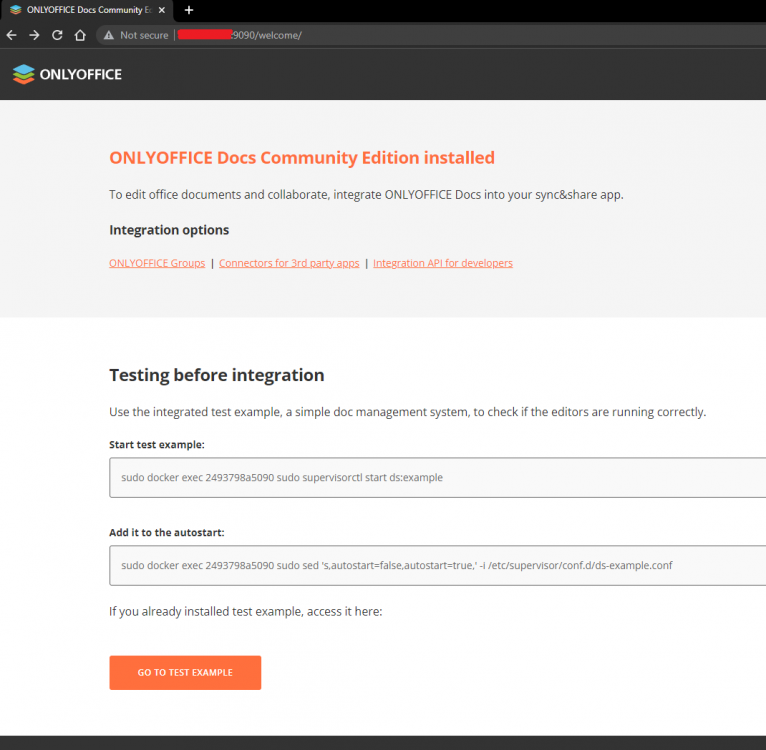Click the 'Add it to the autostart:' label
Image resolution: width=766 pixels, height=750 pixels.
[x=167, y=533]
